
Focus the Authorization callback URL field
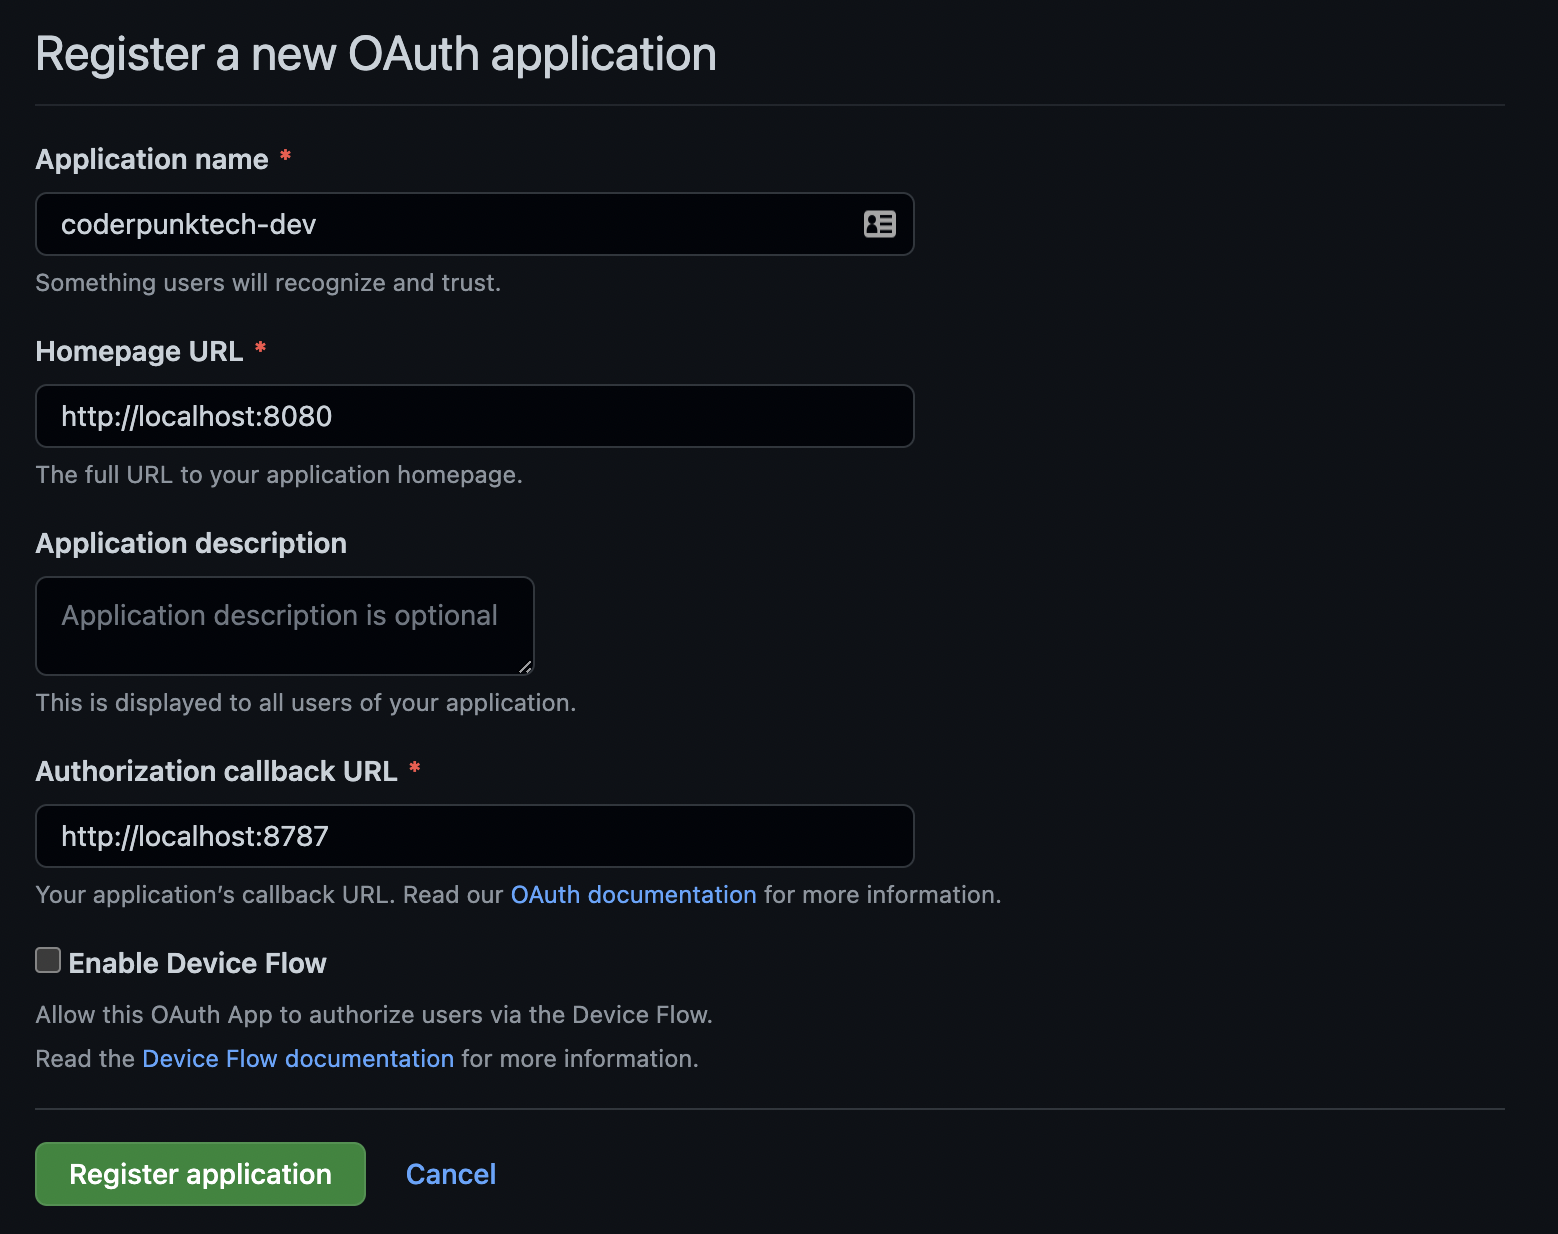coord(474,836)
